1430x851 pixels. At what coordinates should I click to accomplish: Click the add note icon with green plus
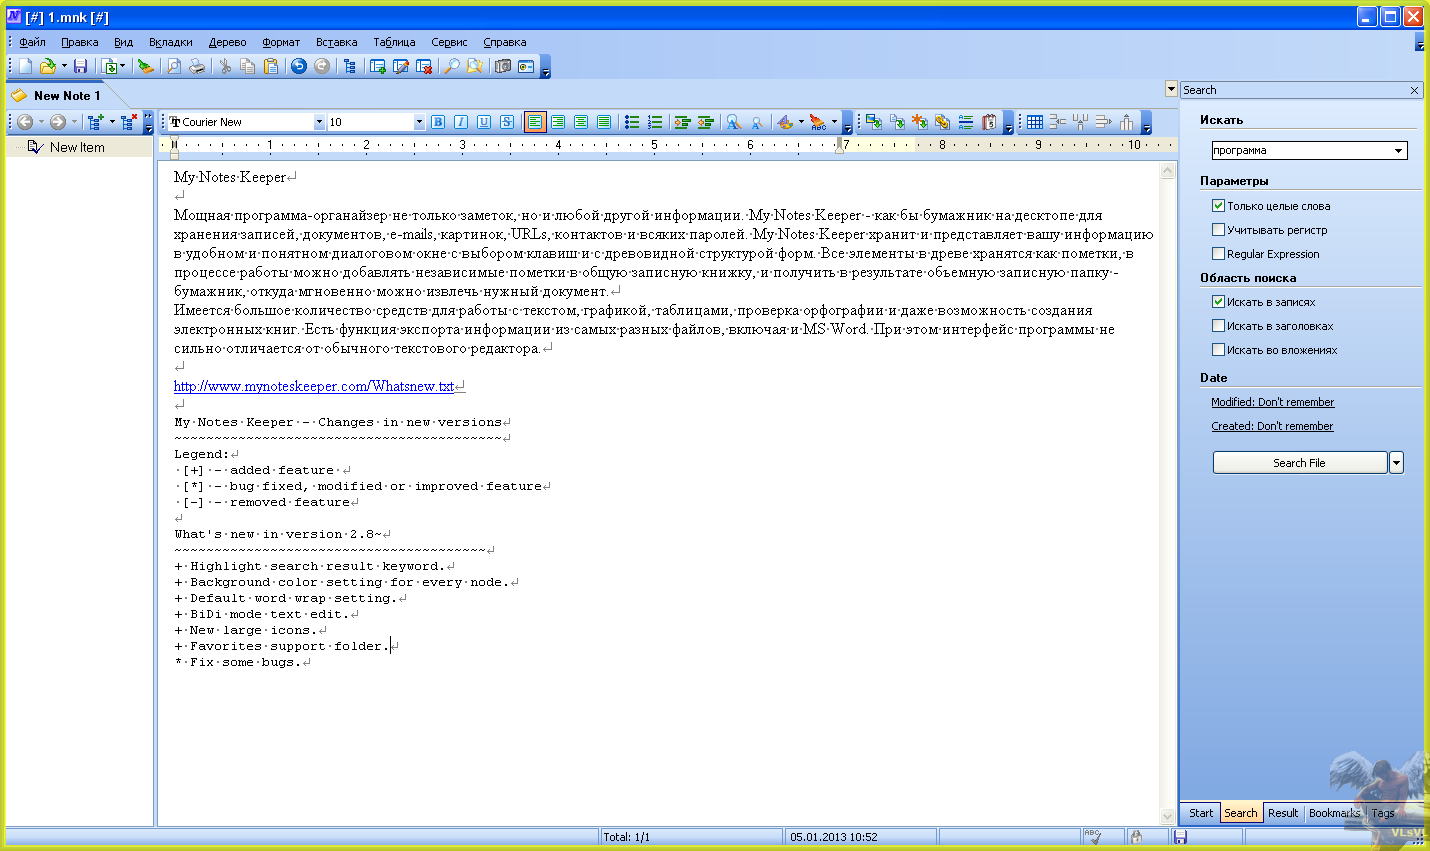(378, 66)
